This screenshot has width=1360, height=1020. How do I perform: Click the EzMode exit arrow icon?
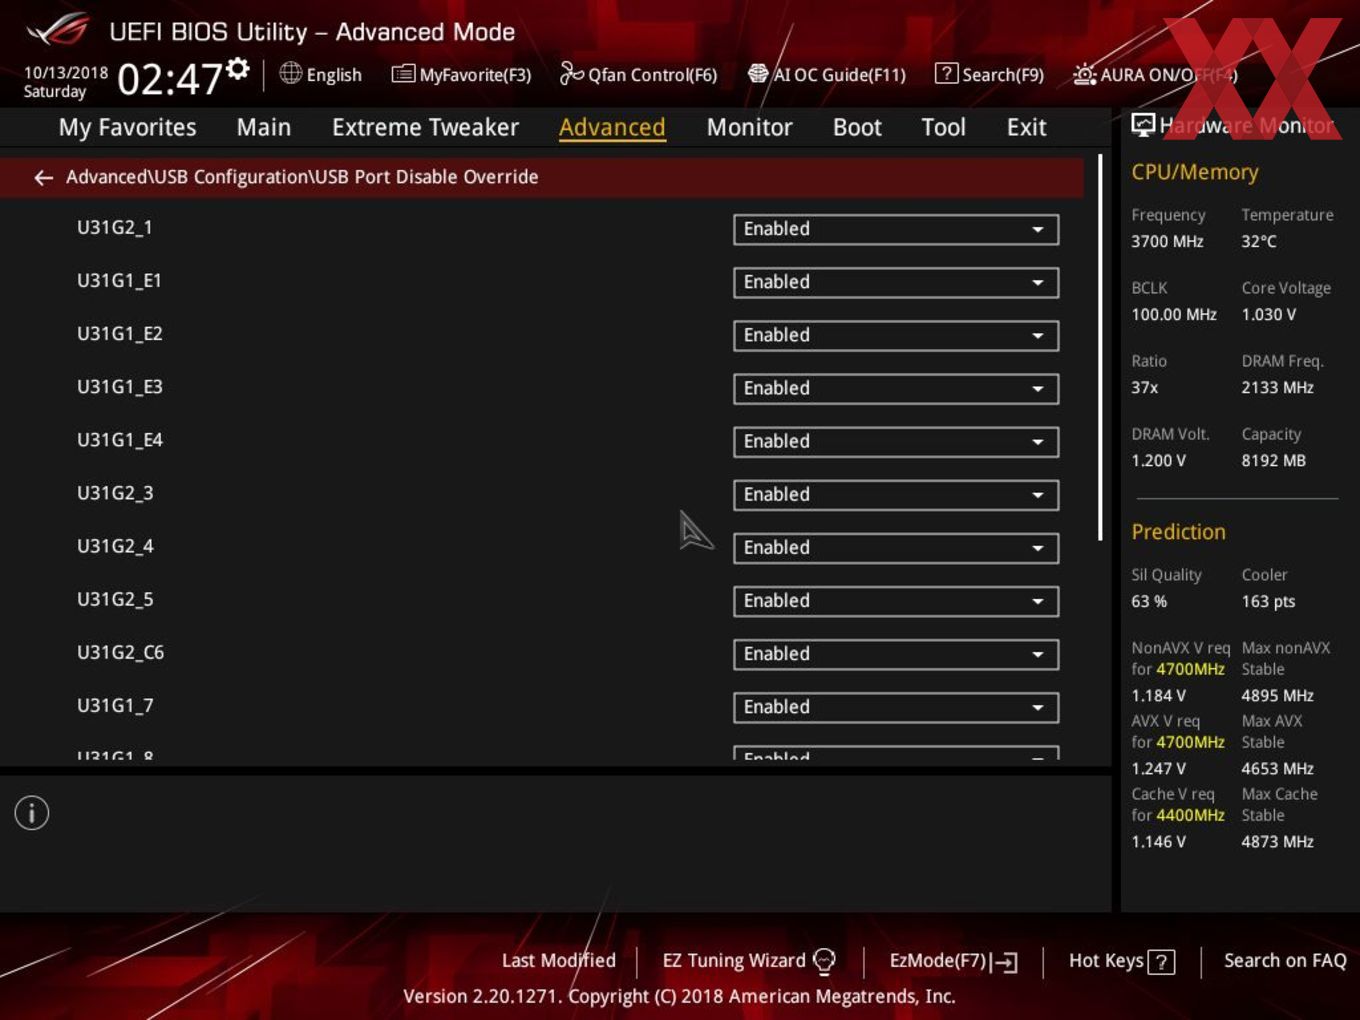1004,962
